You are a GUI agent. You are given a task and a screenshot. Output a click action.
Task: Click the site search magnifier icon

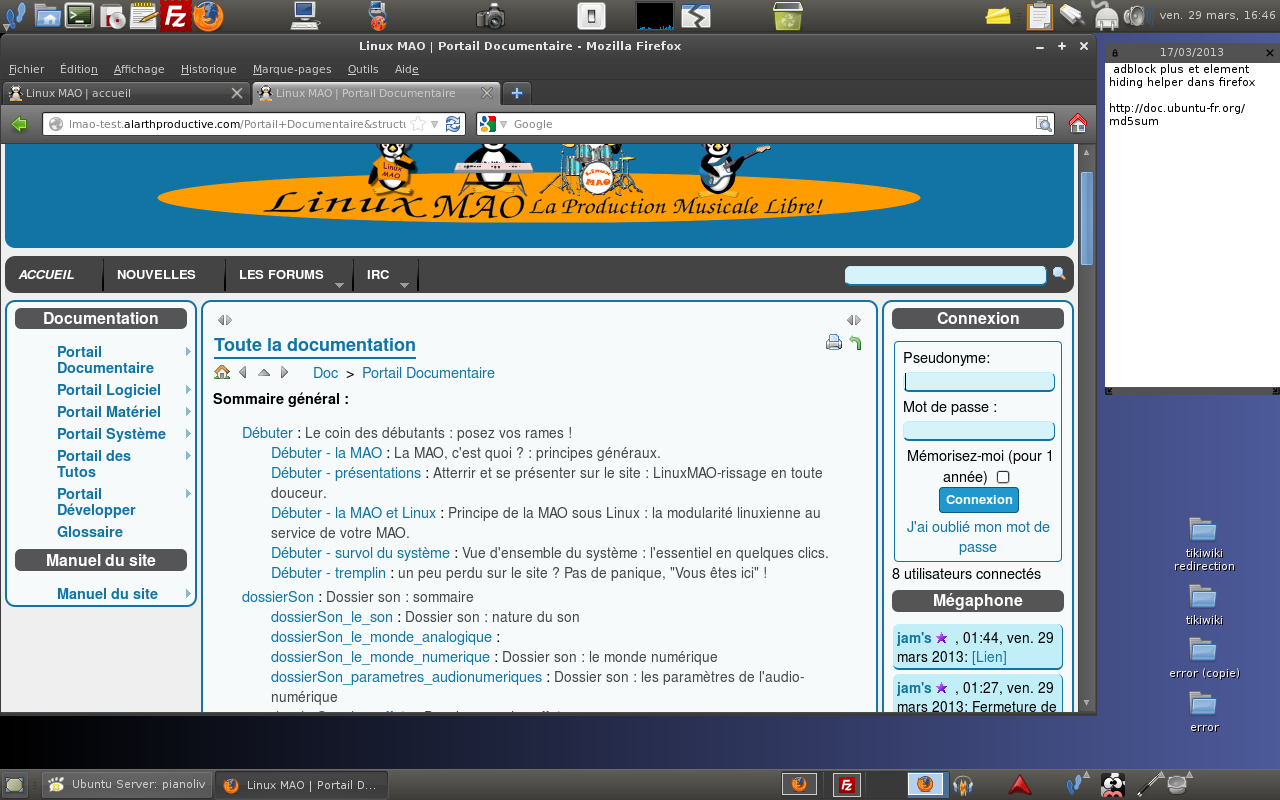tap(1059, 273)
